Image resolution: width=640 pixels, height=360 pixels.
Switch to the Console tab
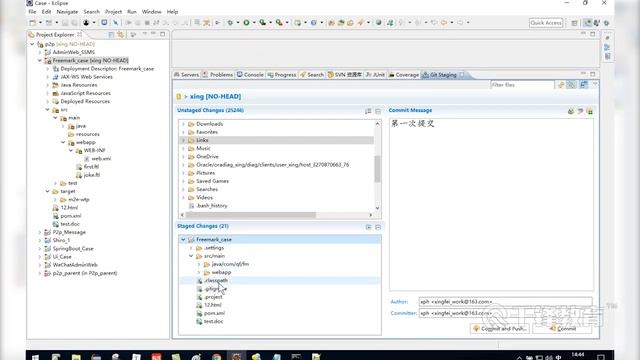[x=250, y=75]
